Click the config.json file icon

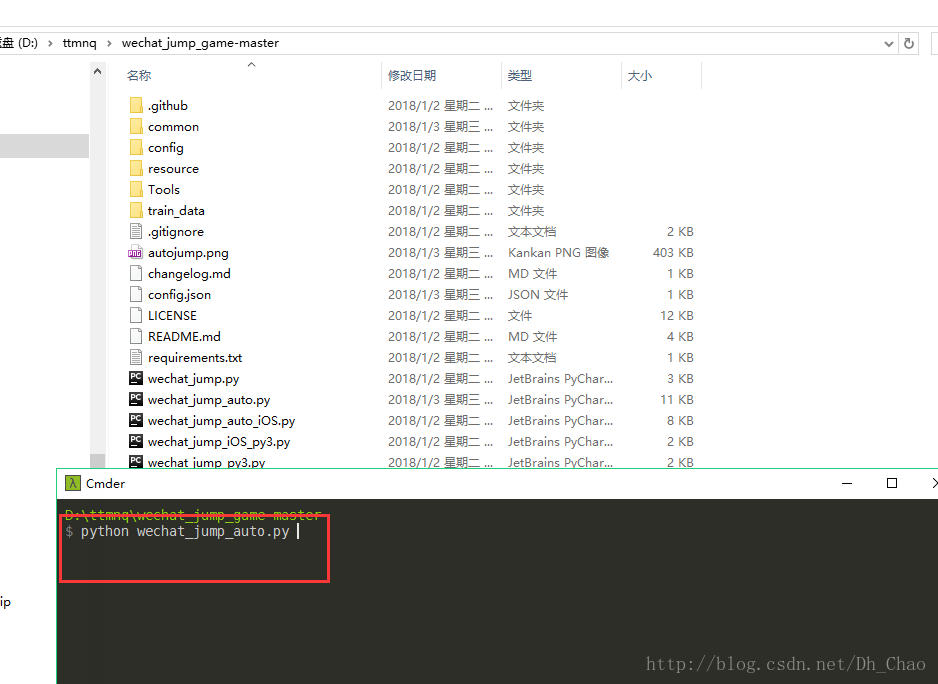[136, 294]
